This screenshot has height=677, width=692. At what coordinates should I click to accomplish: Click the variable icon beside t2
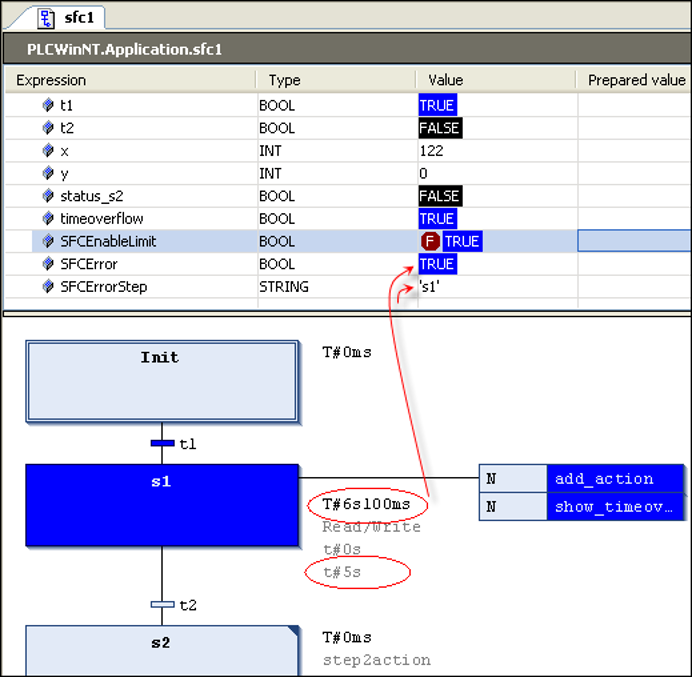47,128
